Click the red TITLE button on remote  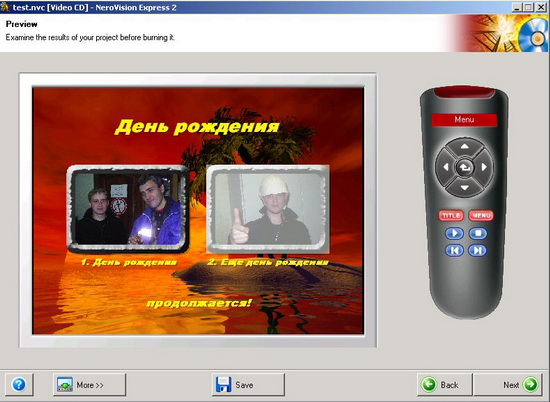[451, 215]
